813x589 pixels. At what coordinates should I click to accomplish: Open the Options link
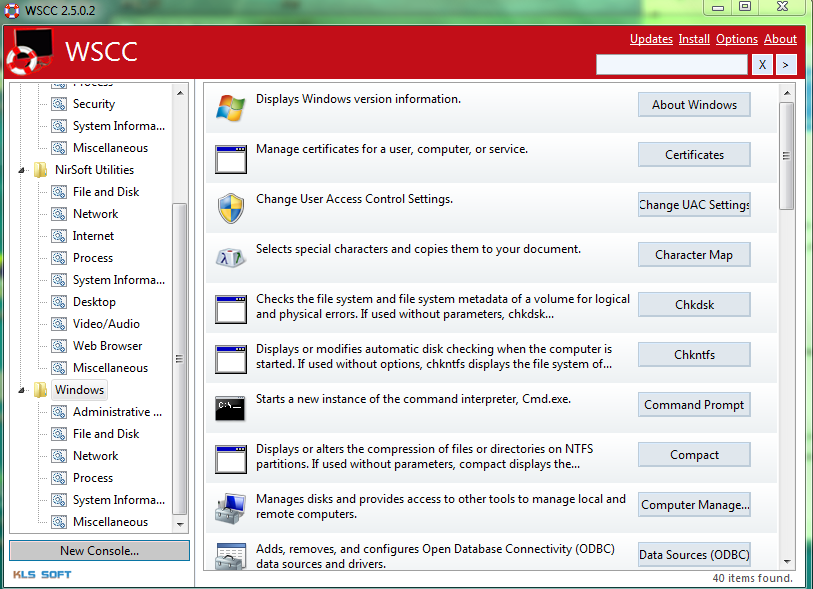point(737,39)
